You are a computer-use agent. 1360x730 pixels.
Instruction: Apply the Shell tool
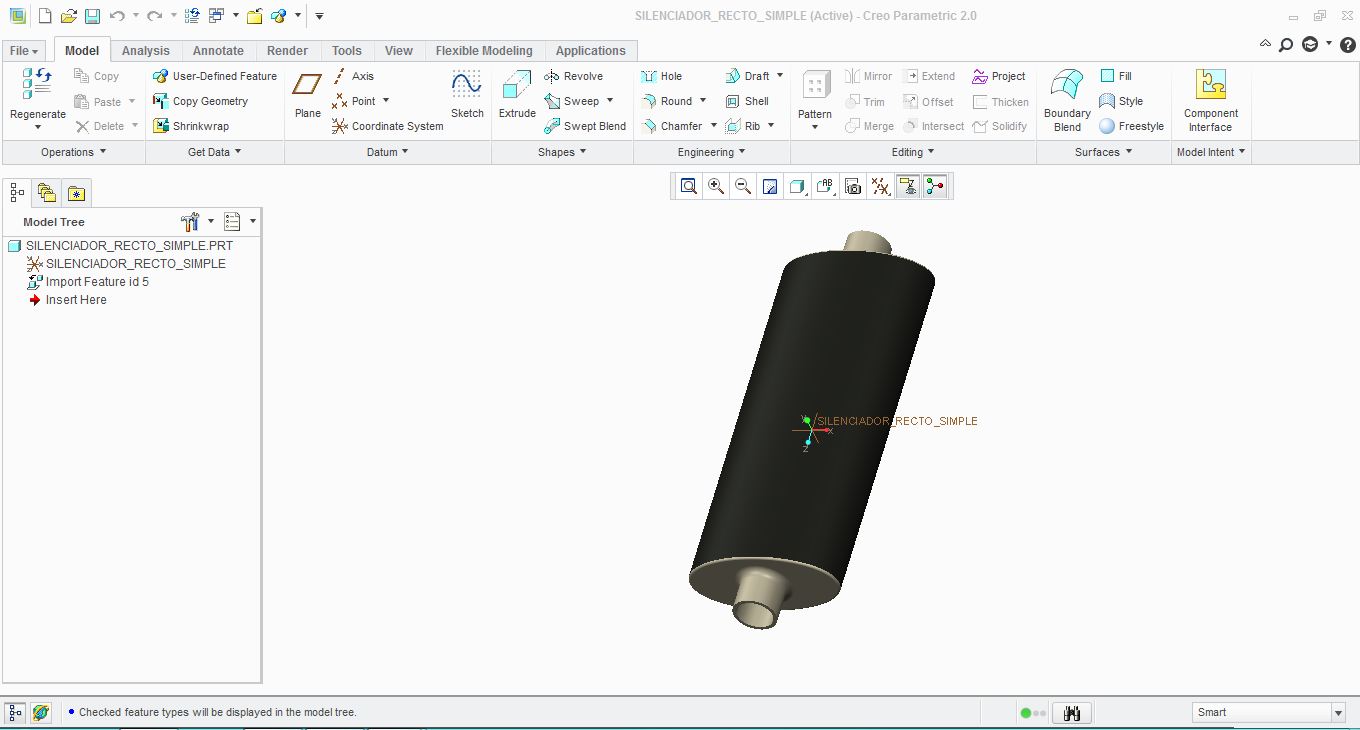coord(747,101)
